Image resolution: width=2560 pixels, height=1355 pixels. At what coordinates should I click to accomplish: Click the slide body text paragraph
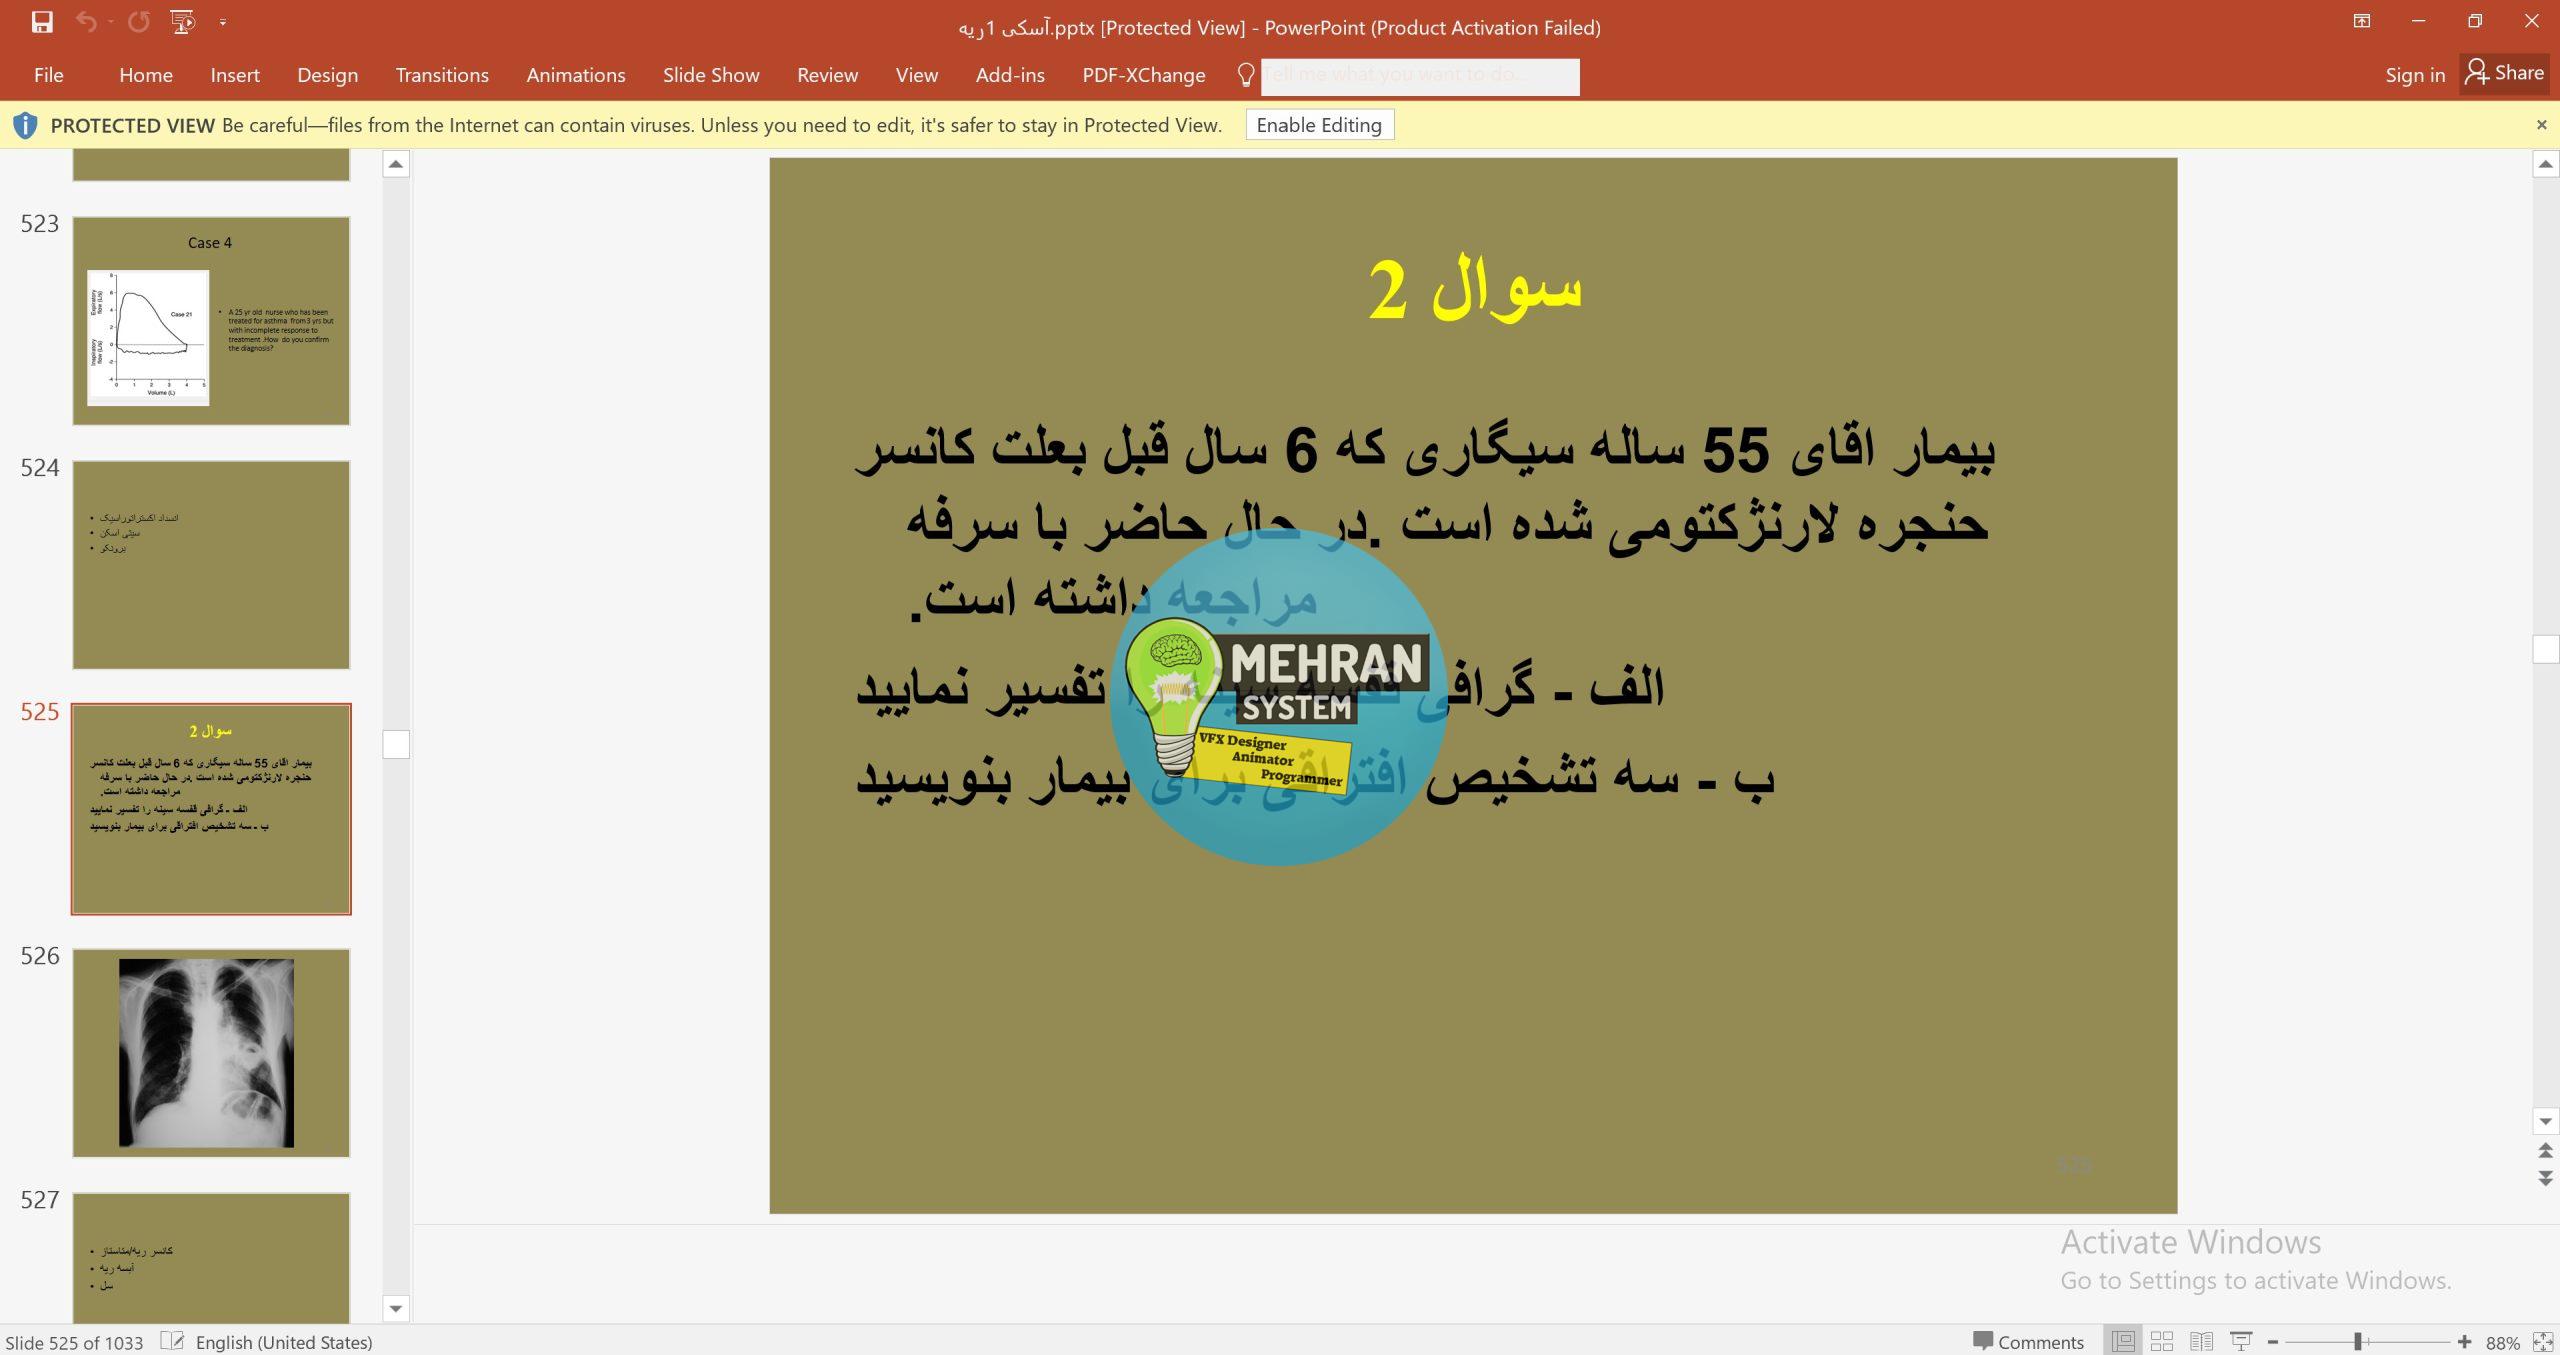tap(1425, 612)
